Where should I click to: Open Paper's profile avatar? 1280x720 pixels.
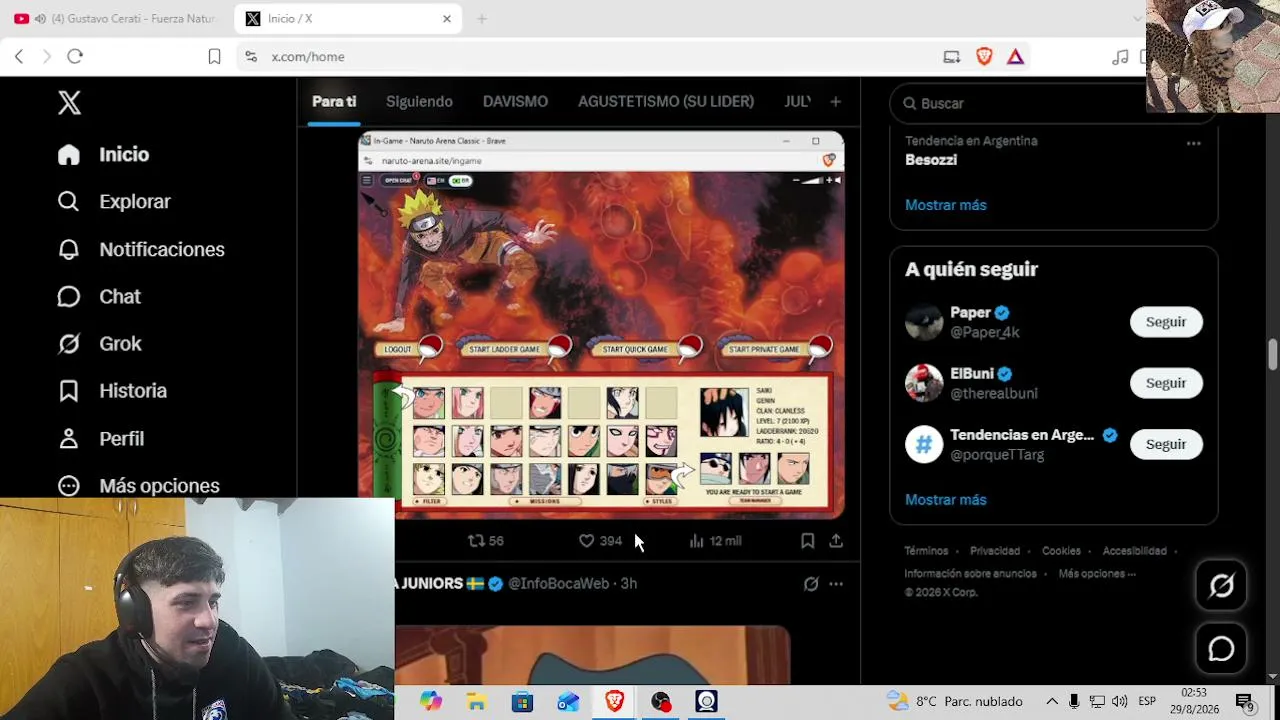[x=924, y=322]
